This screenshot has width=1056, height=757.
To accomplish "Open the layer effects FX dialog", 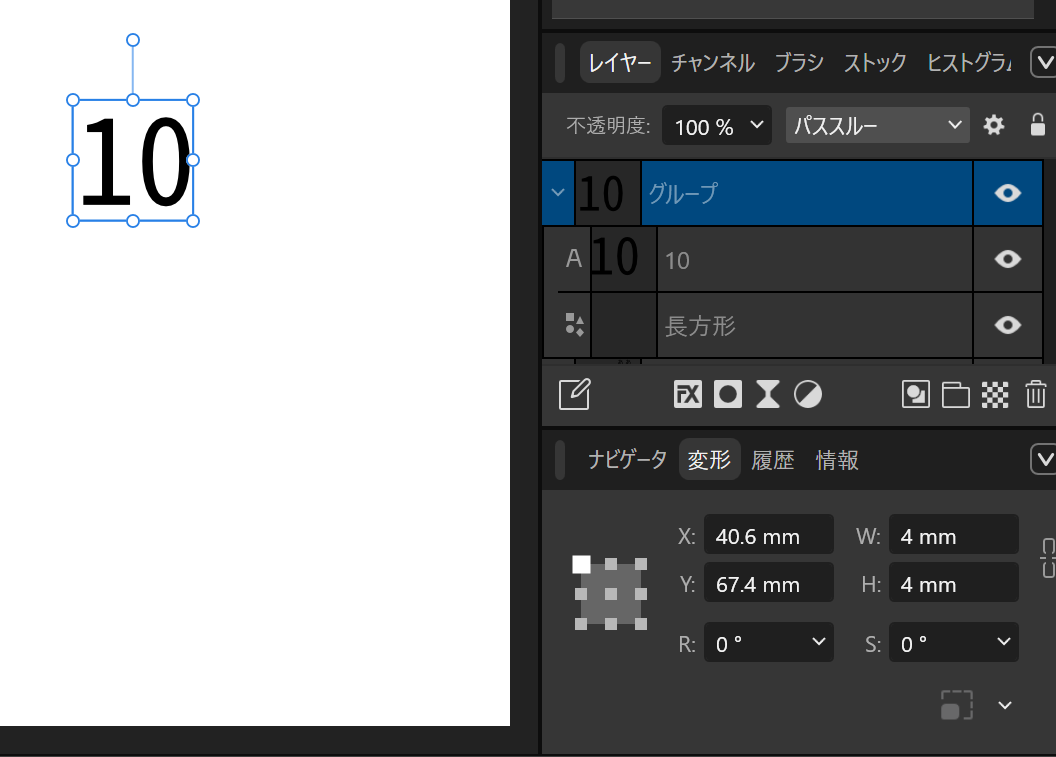I will (x=687, y=394).
